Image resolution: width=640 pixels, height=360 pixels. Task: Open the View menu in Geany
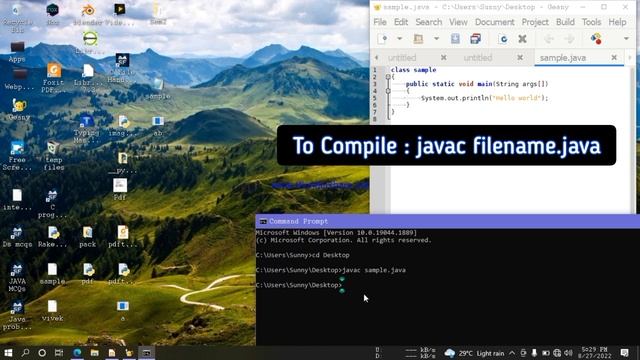(x=458, y=22)
